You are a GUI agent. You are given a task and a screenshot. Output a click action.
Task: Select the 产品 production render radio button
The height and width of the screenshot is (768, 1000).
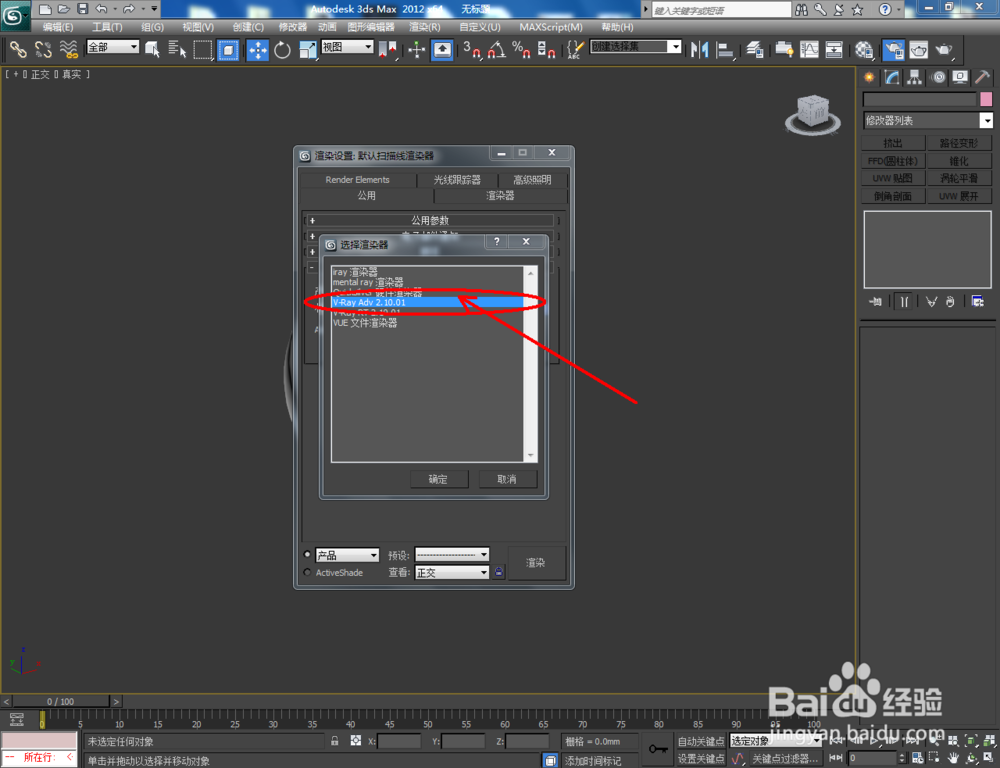pyautogui.click(x=307, y=554)
